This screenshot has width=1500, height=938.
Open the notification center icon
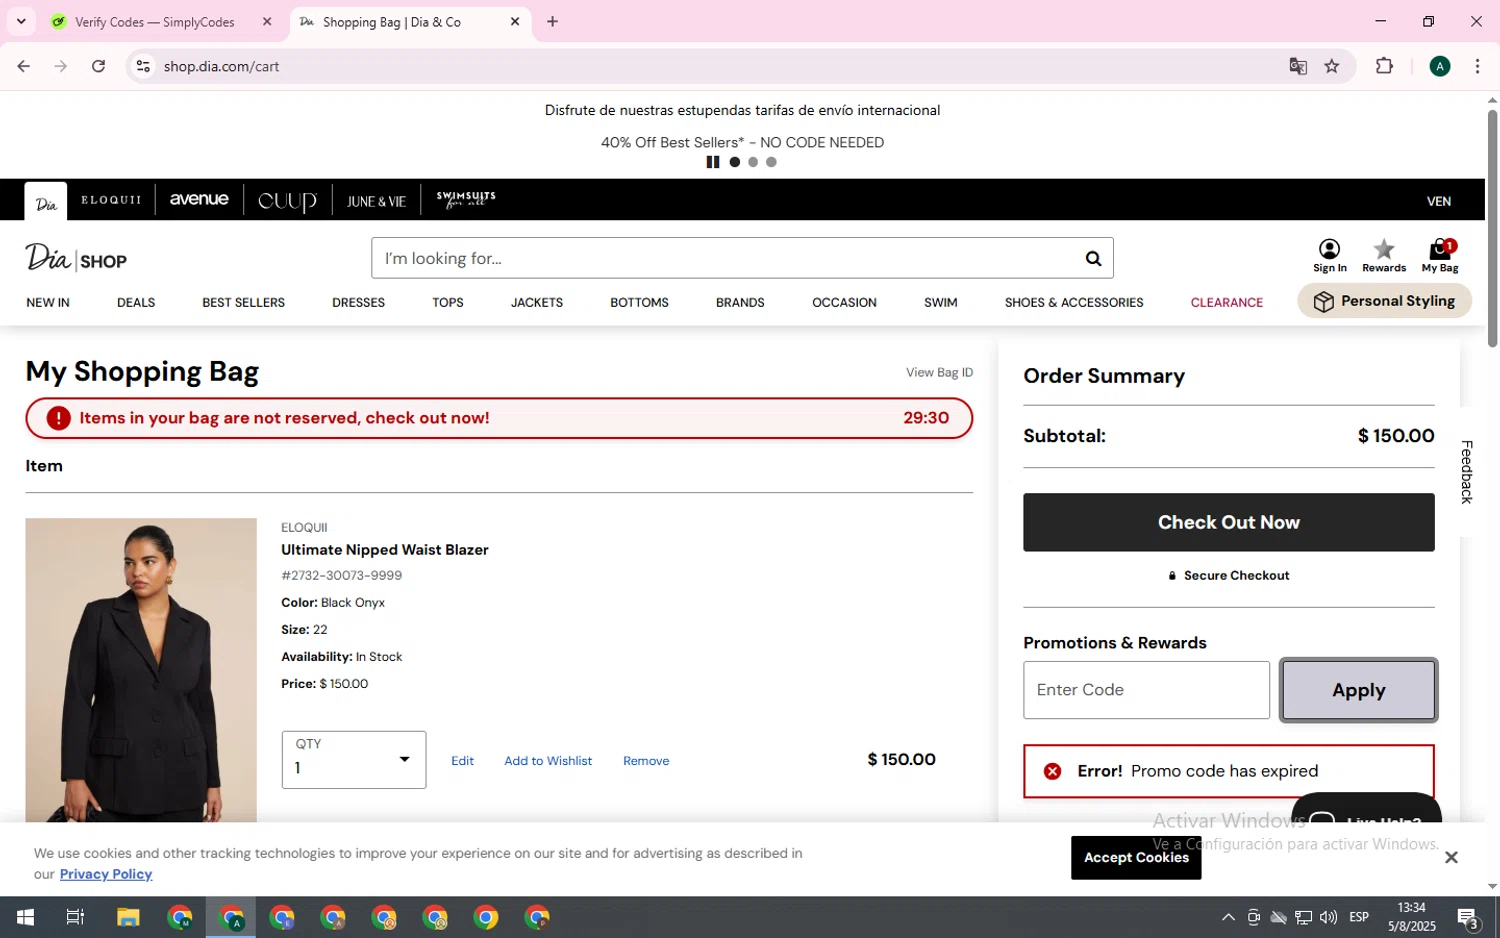coord(1468,917)
